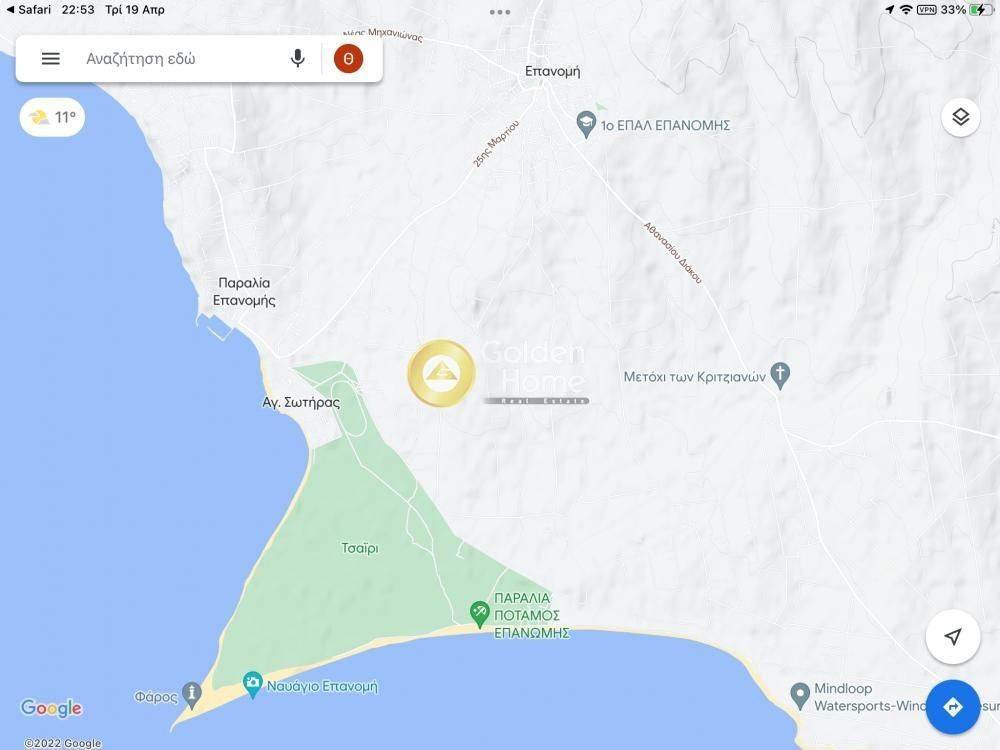Viewport: 1000px width, 750px height.
Task: Tap the my-location arrow button
Action: 953,636
